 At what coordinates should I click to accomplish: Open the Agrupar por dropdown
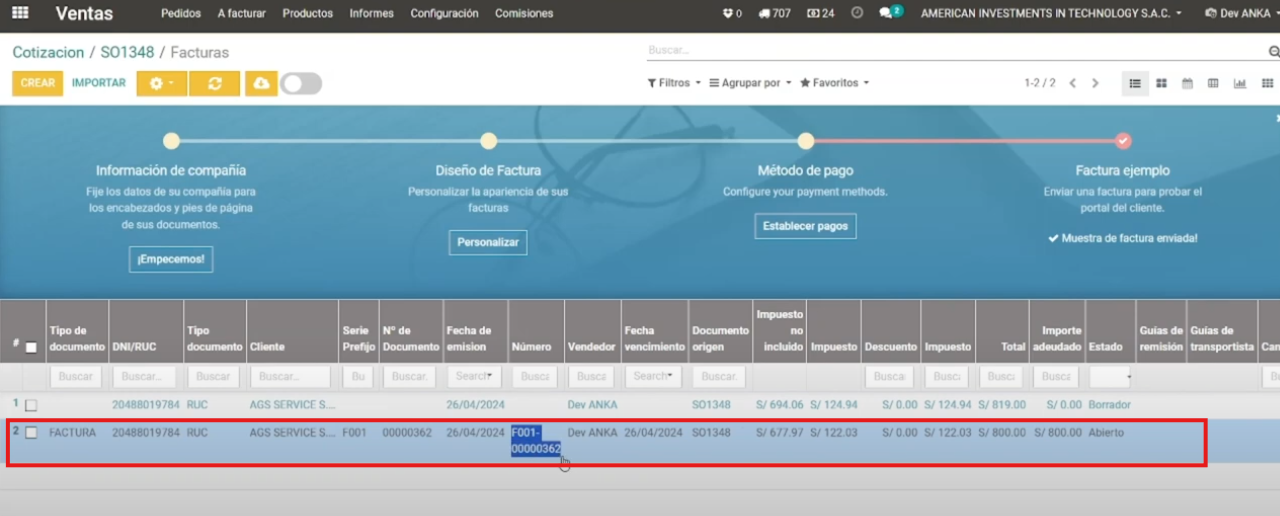pos(751,83)
